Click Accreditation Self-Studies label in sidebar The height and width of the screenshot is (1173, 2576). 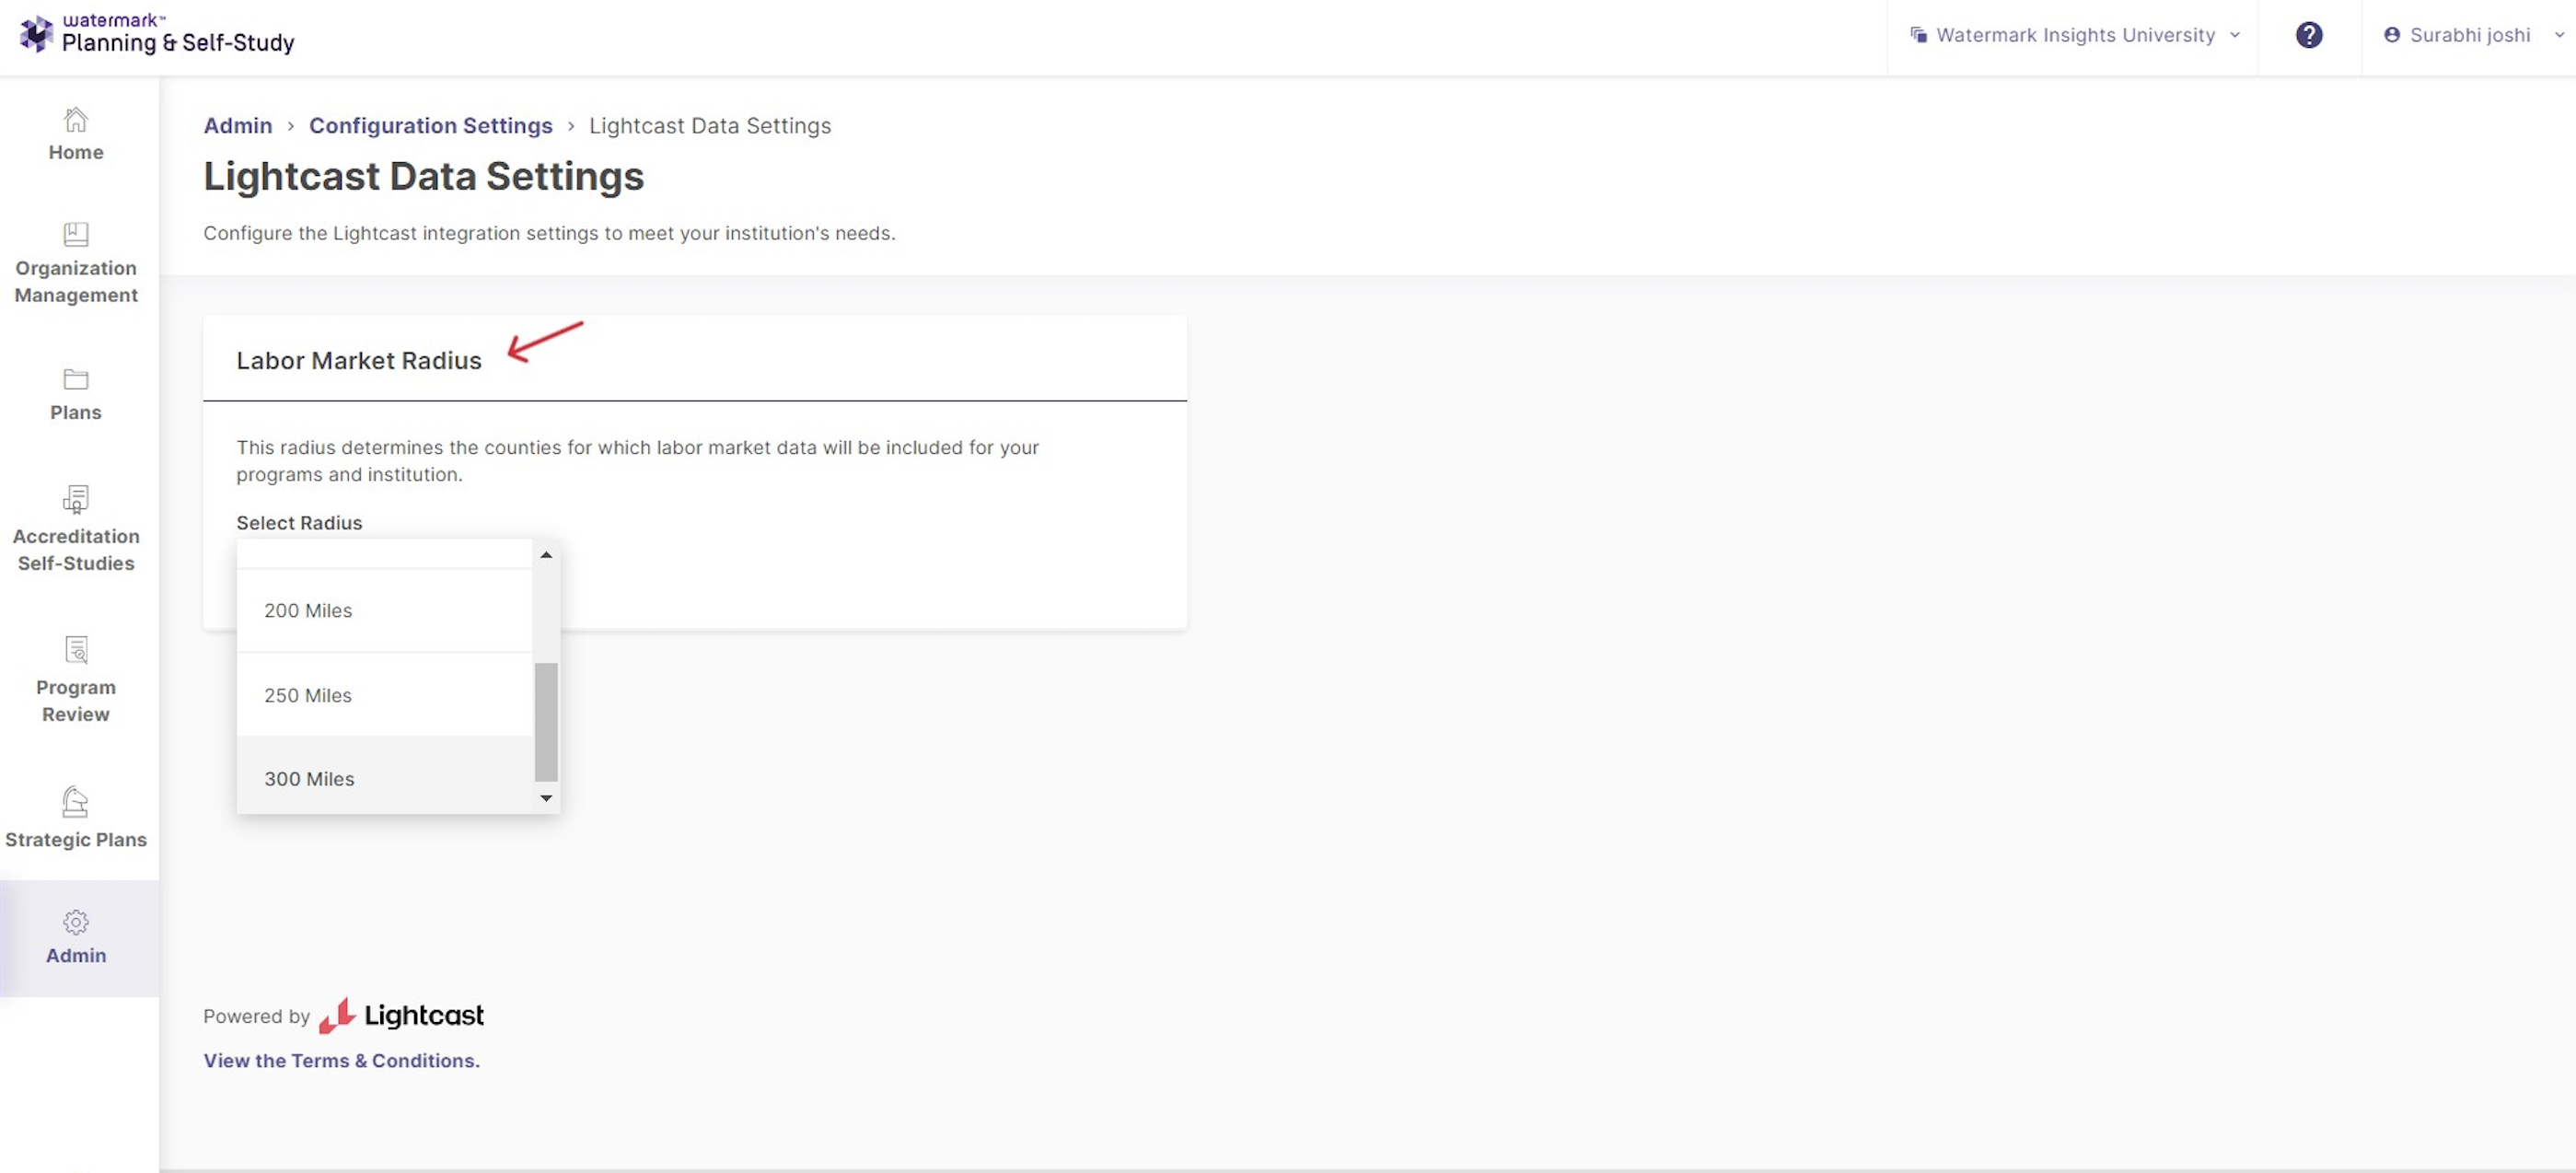[76, 549]
